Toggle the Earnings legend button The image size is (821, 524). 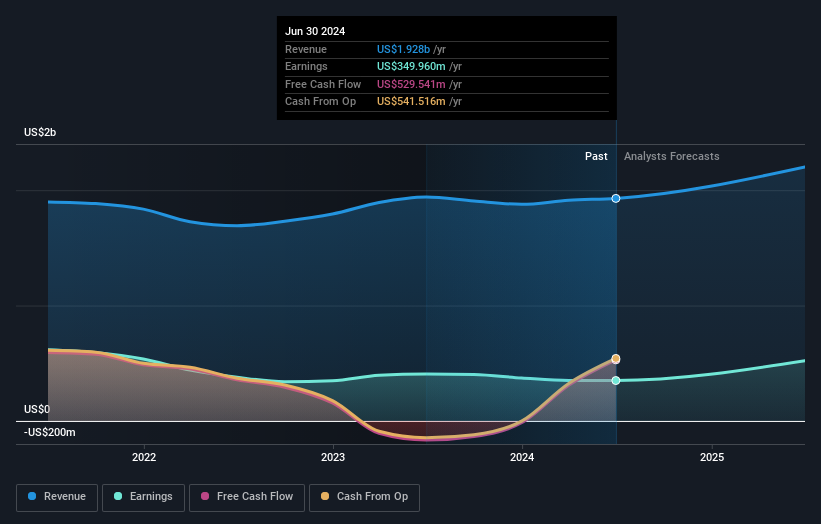click(143, 497)
